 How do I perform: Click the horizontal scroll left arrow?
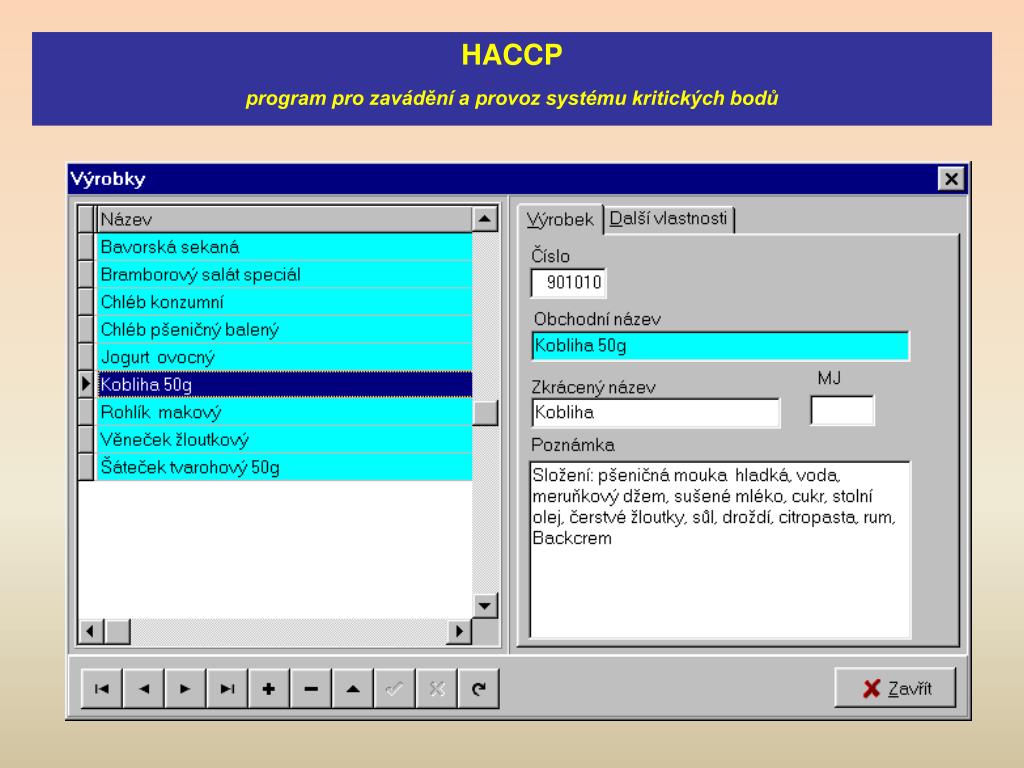coord(91,631)
